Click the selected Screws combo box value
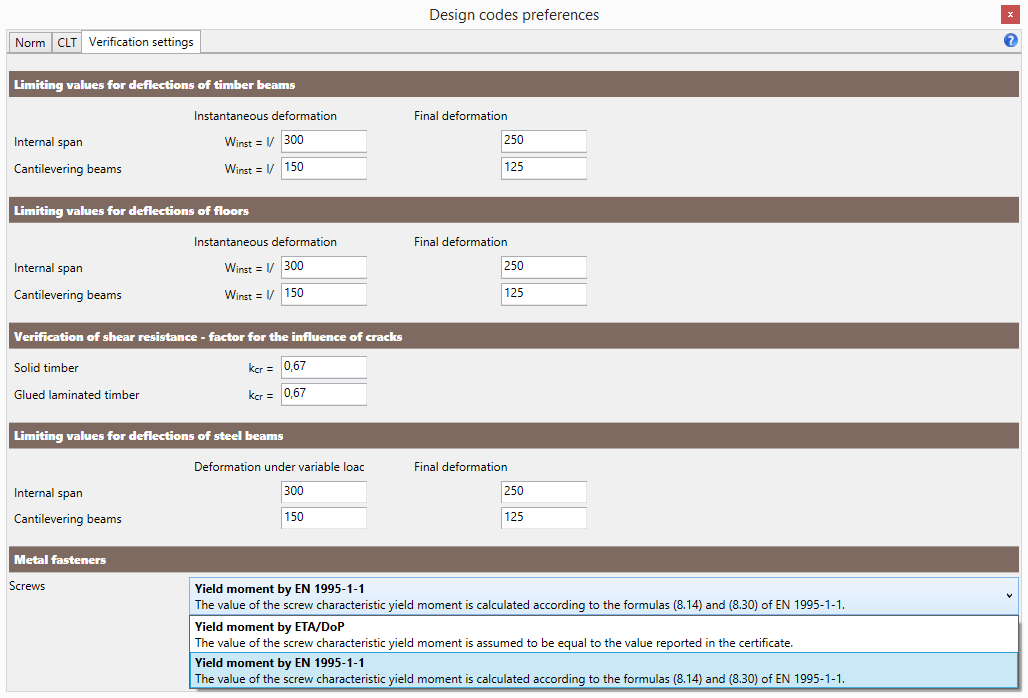Viewport: 1028px width, 698px height. (x=604, y=596)
